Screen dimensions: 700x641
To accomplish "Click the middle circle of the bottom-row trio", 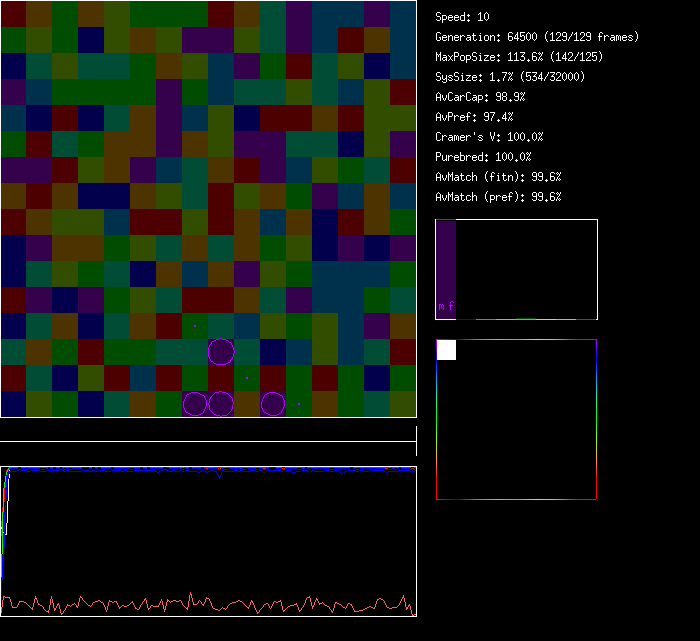I will (221, 404).
